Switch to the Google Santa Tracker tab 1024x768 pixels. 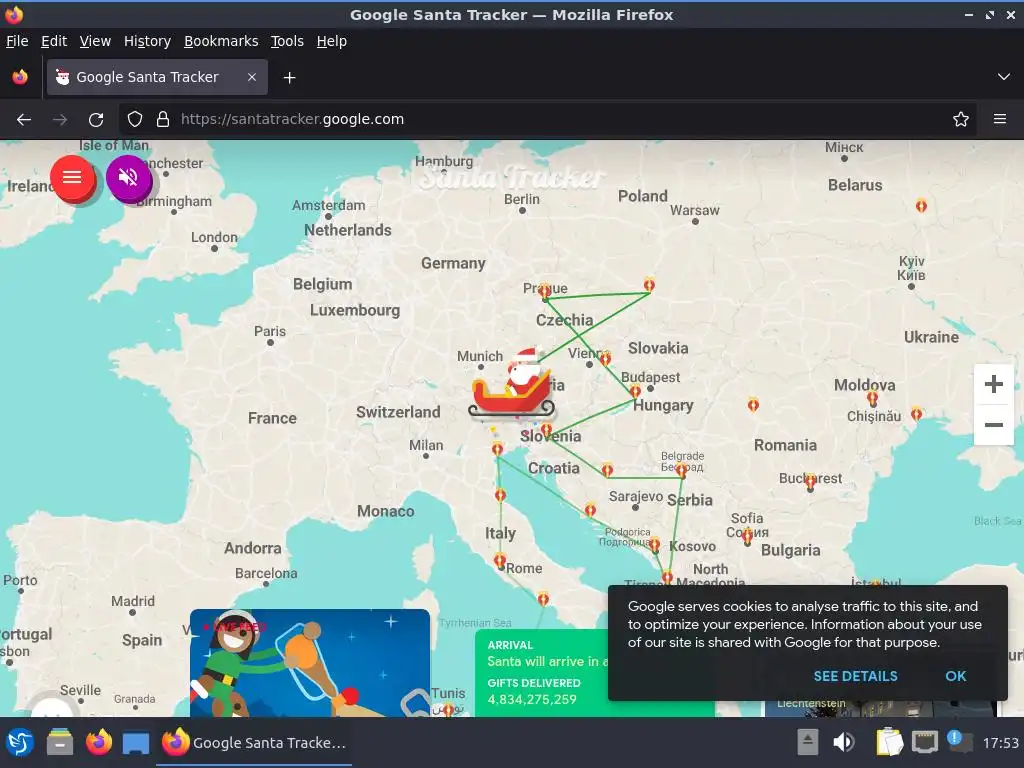pos(157,77)
